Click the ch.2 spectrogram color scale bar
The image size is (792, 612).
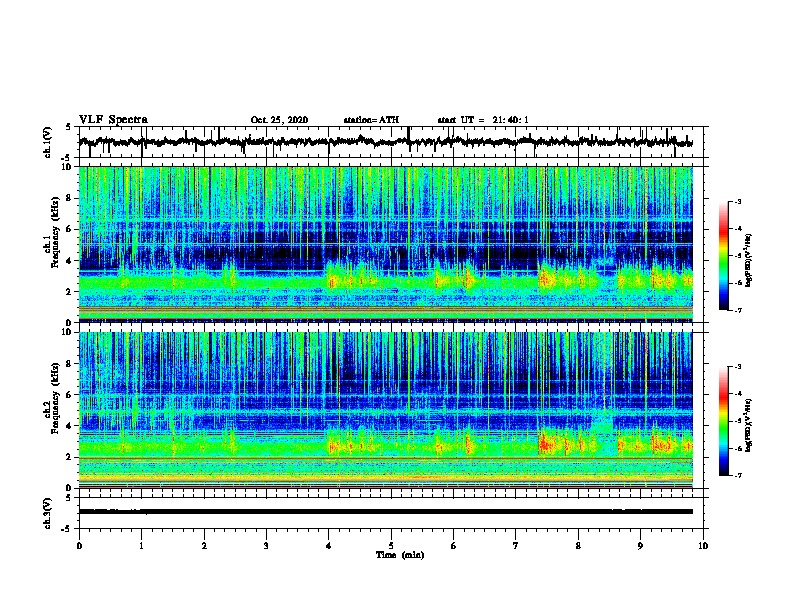coord(724,421)
